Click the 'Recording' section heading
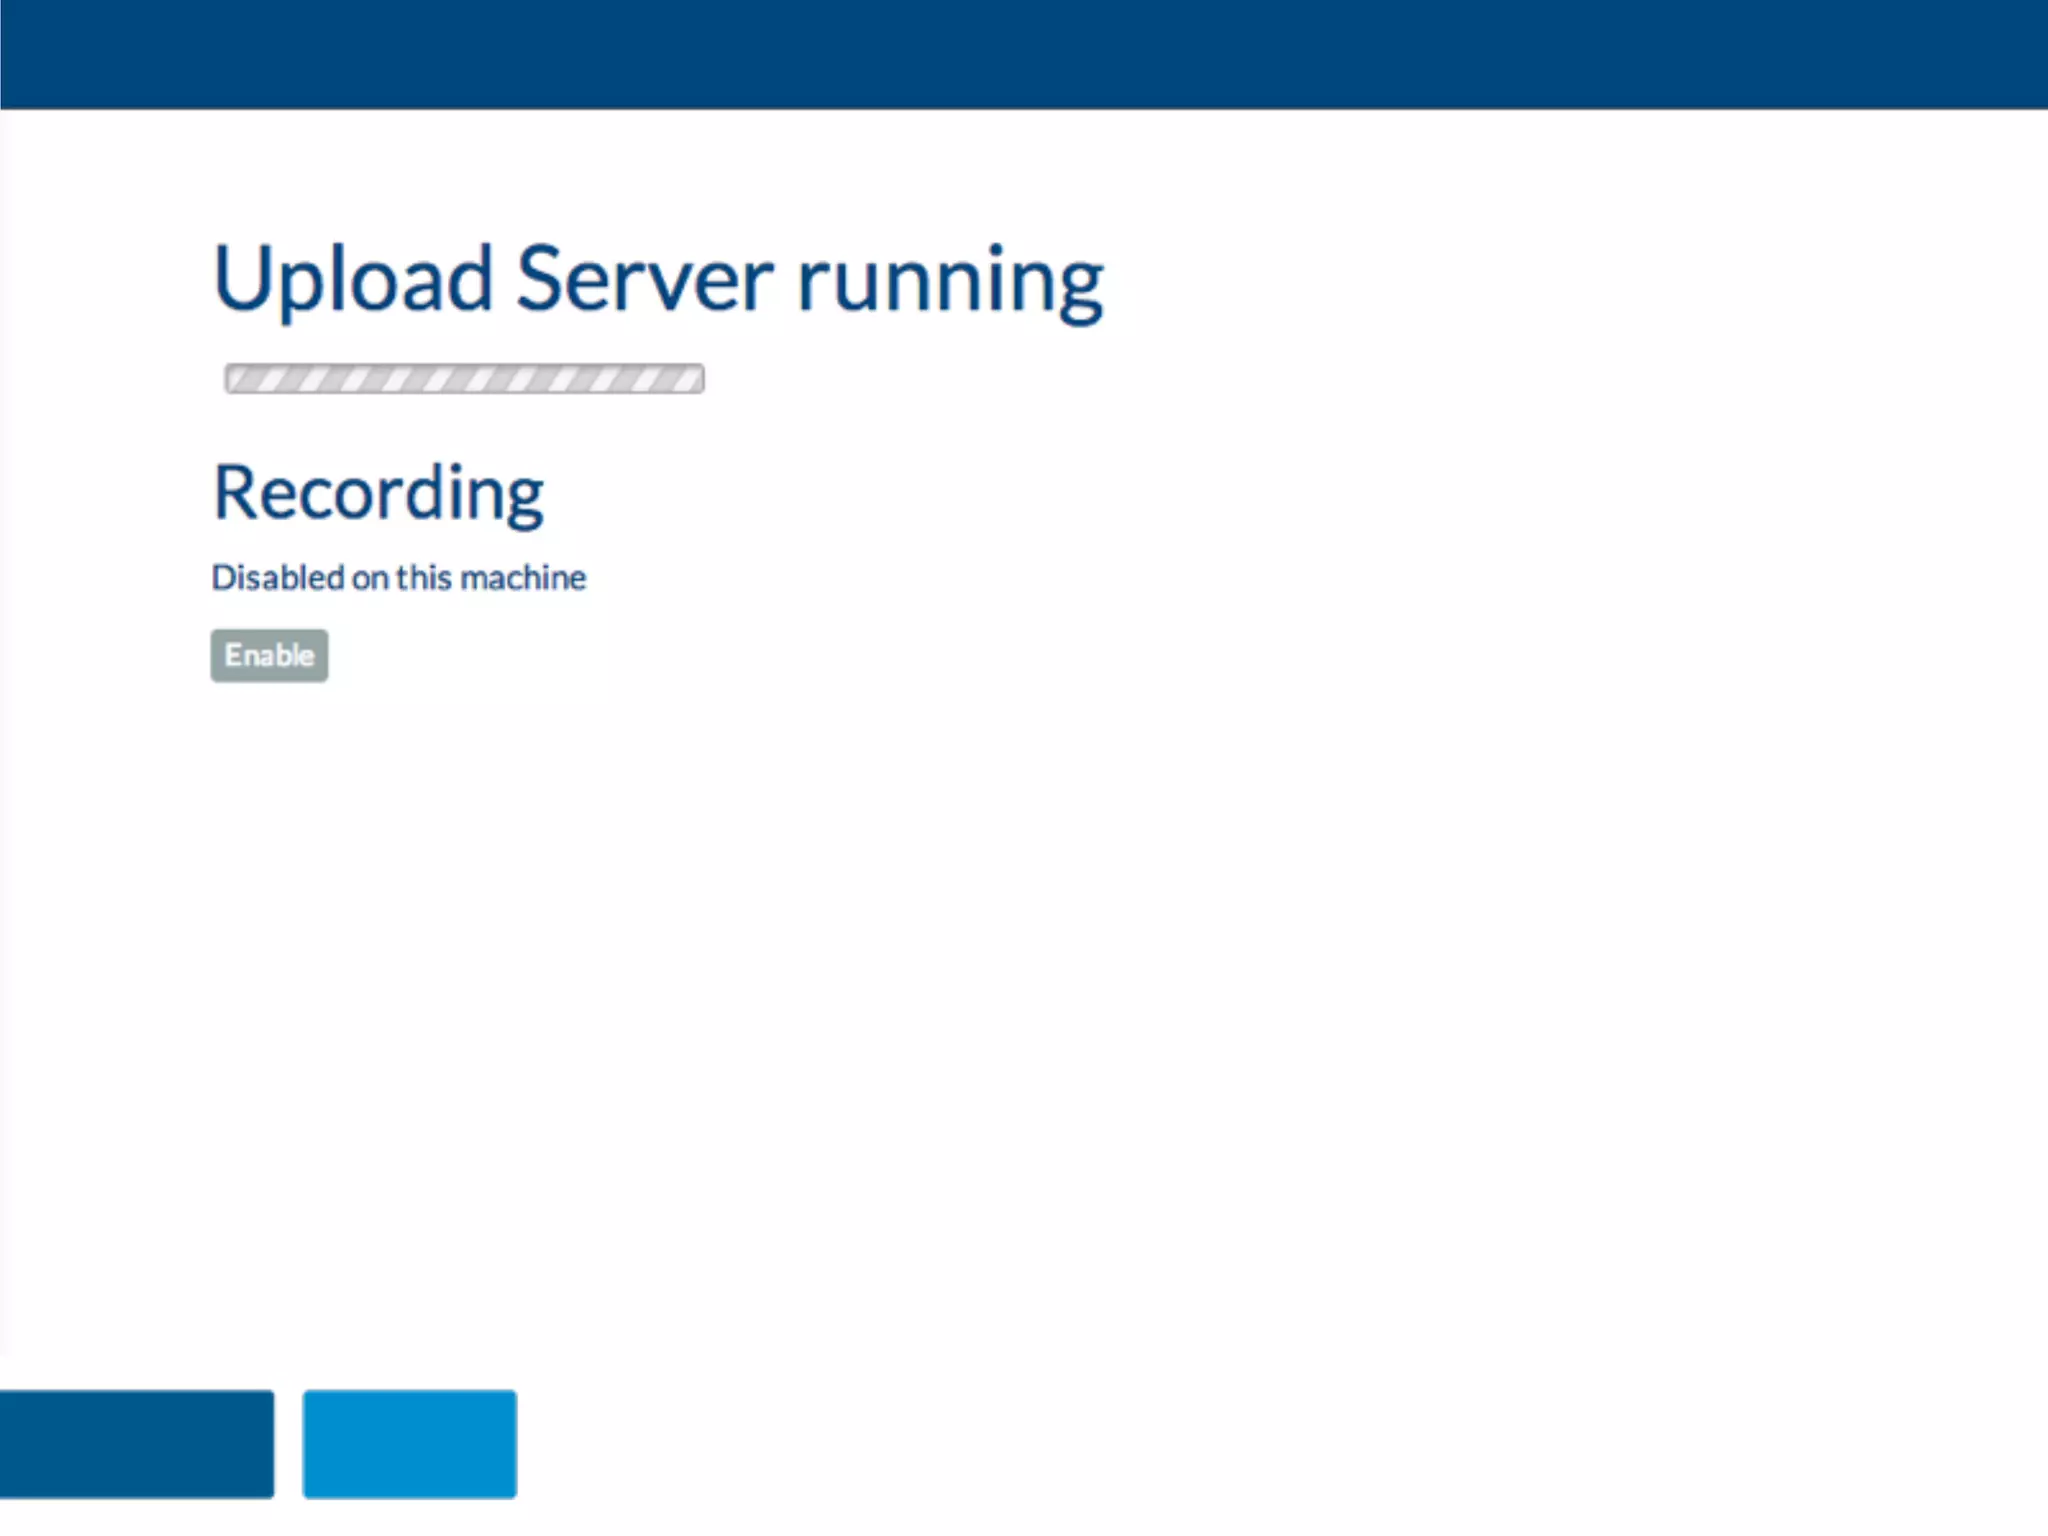2048x1536 pixels. [378, 493]
